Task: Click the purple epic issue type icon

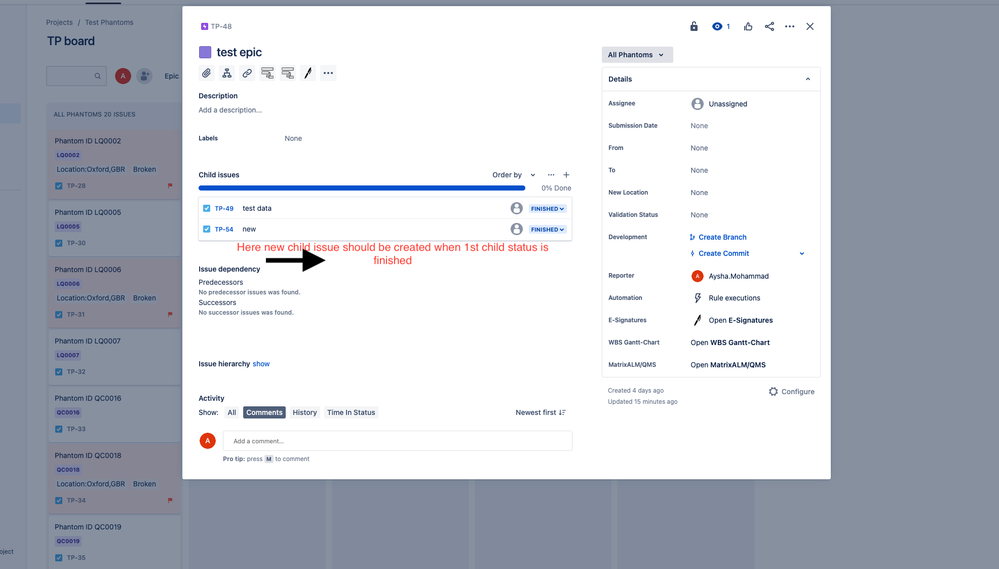Action: pyautogui.click(x=205, y=52)
